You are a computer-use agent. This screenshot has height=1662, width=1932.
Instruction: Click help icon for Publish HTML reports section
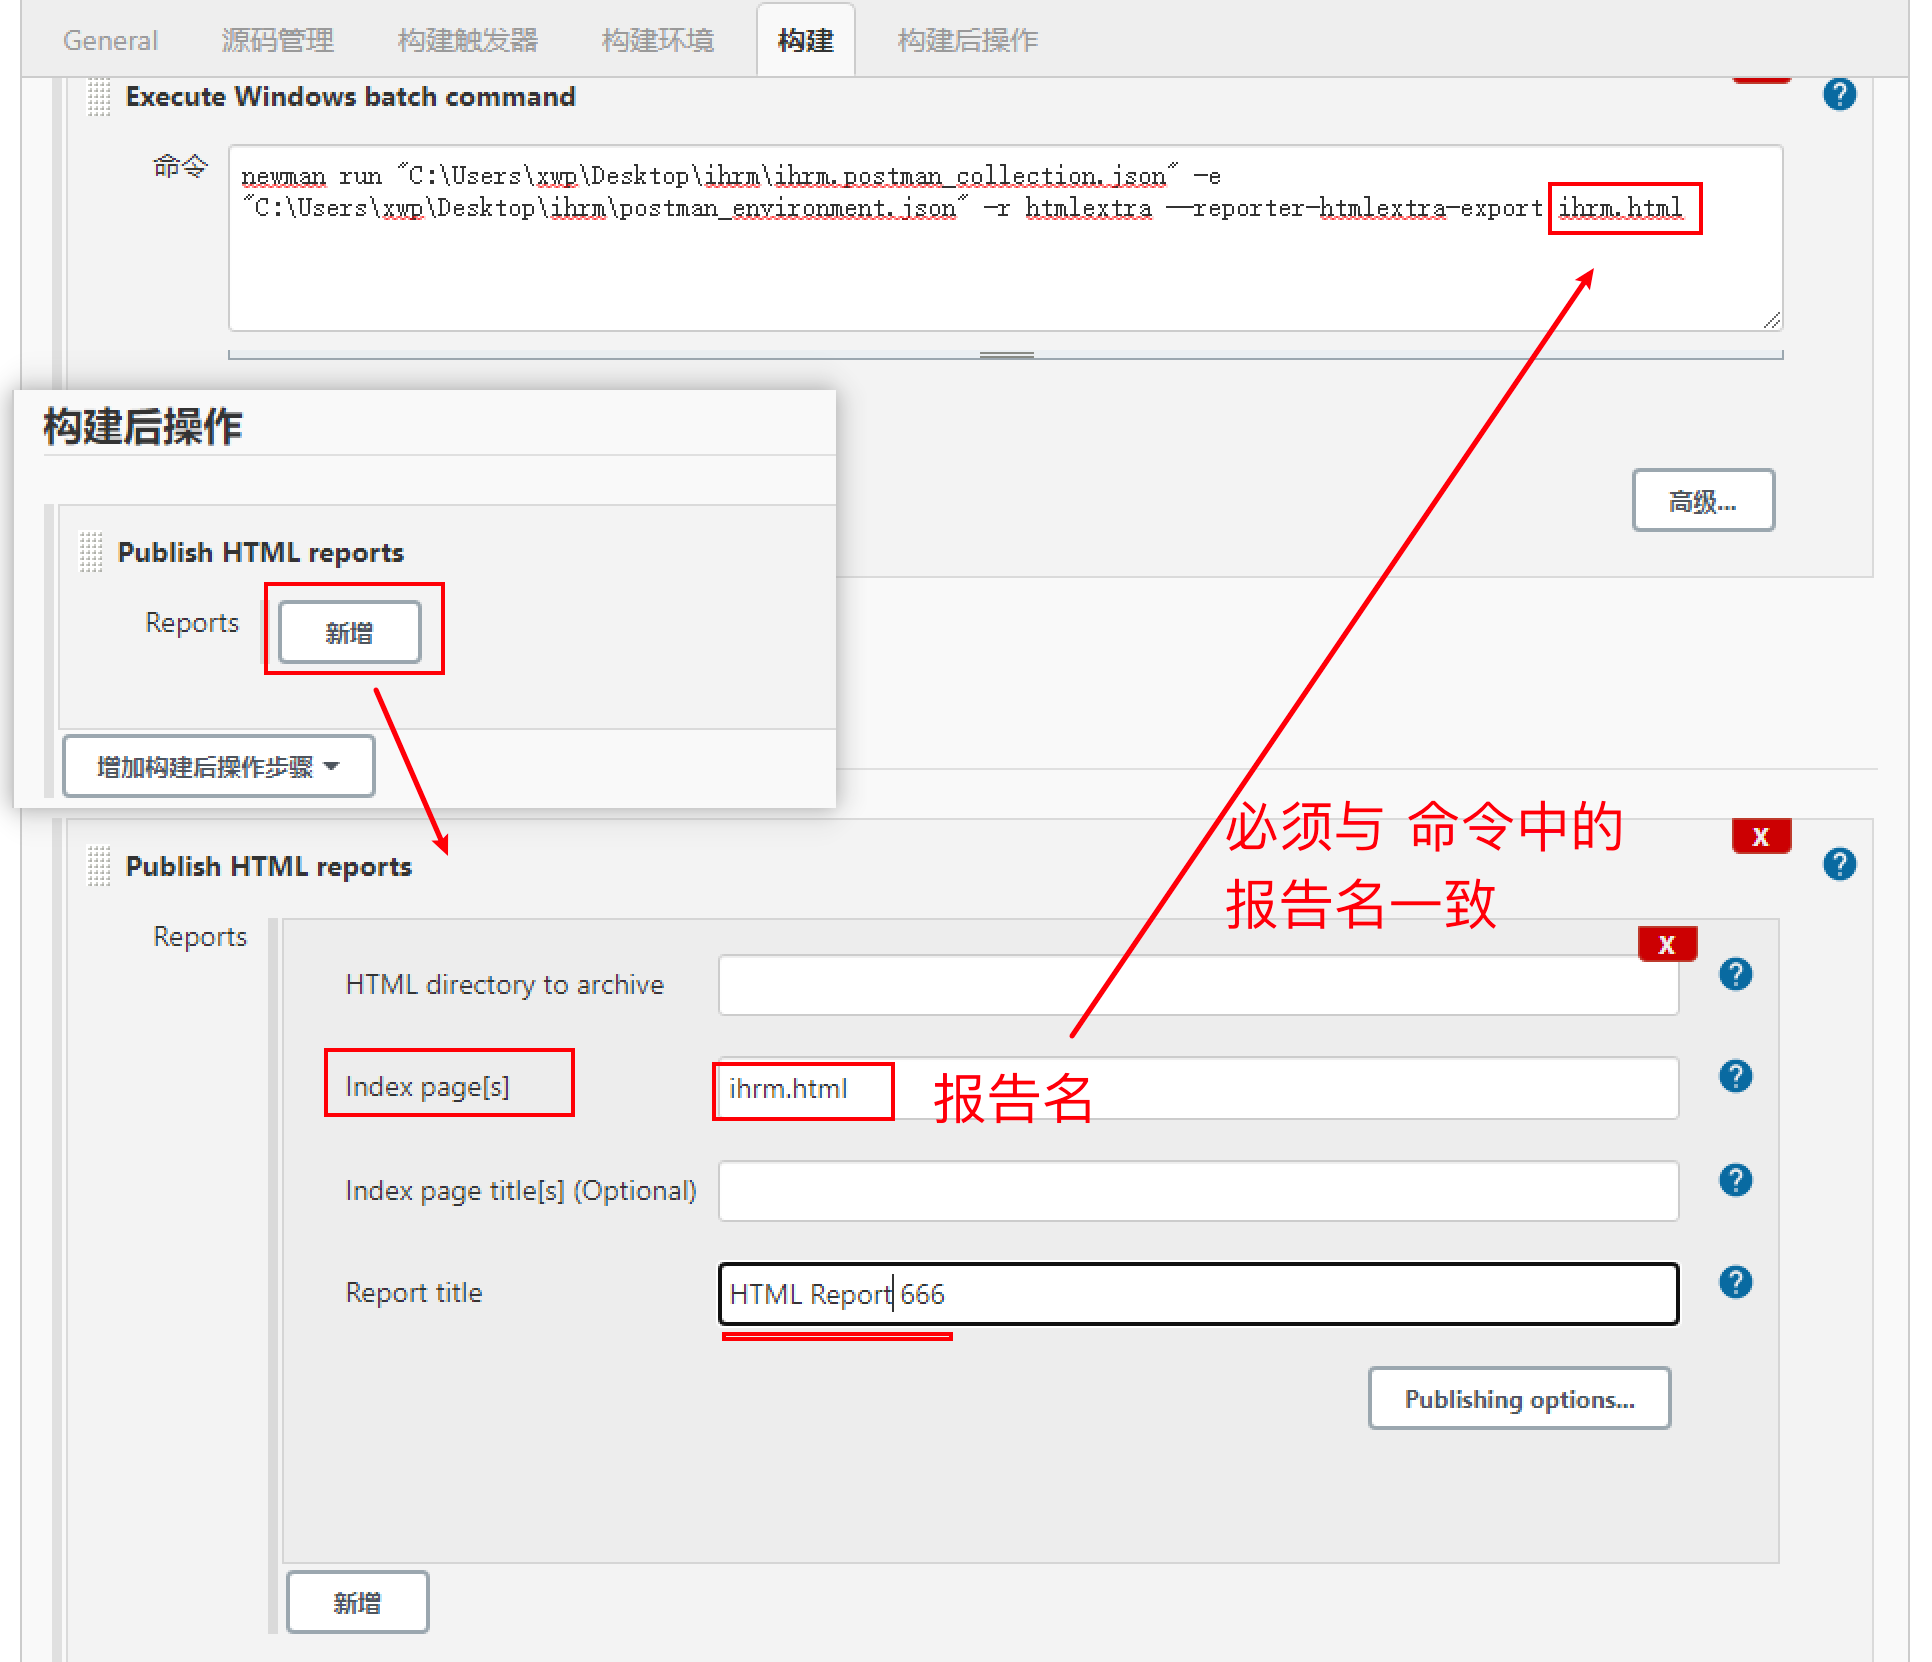point(1838,864)
